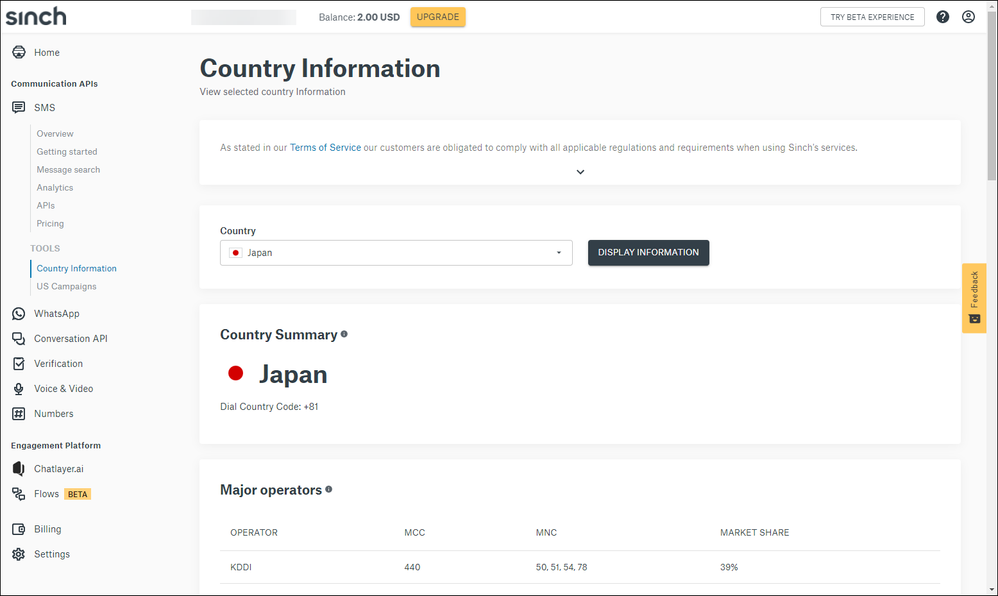The width and height of the screenshot is (998, 596).
Task: Click the Balance 2.00 USD text
Action: point(359,17)
